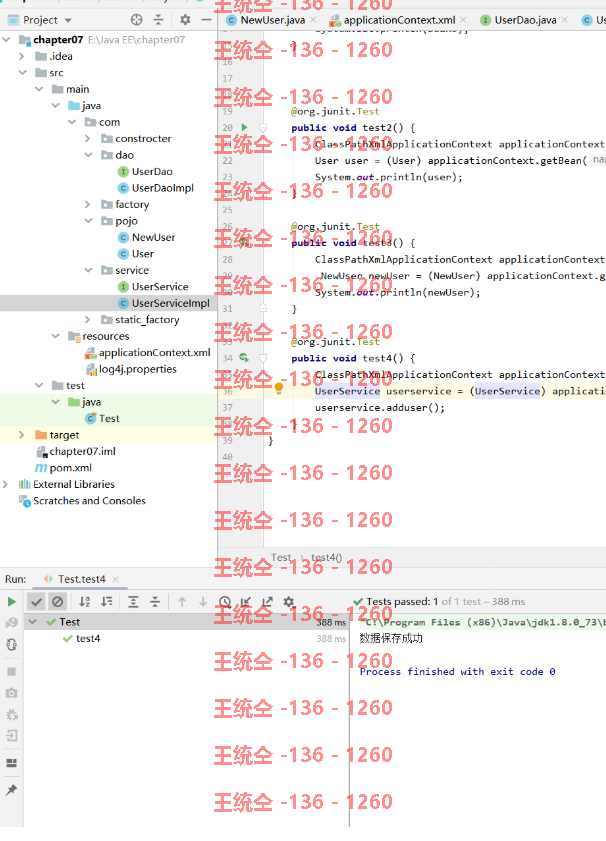This screenshot has height=841, width=606.
Task: Open pom.xml in project tree
Action: pyautogui.click(x=70, y=468)
